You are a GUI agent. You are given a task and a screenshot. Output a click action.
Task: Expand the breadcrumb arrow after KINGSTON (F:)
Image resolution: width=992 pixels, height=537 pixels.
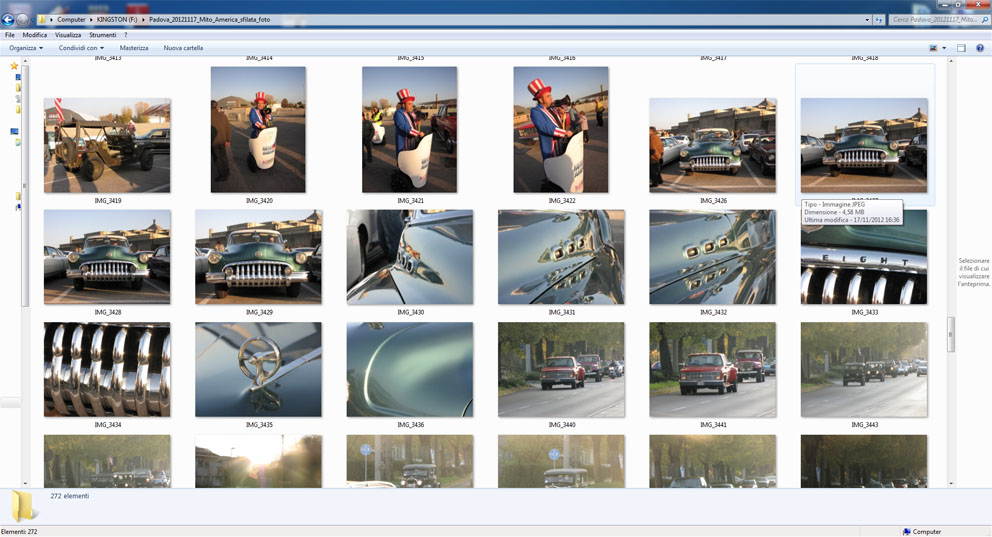[x=143, y=20]
